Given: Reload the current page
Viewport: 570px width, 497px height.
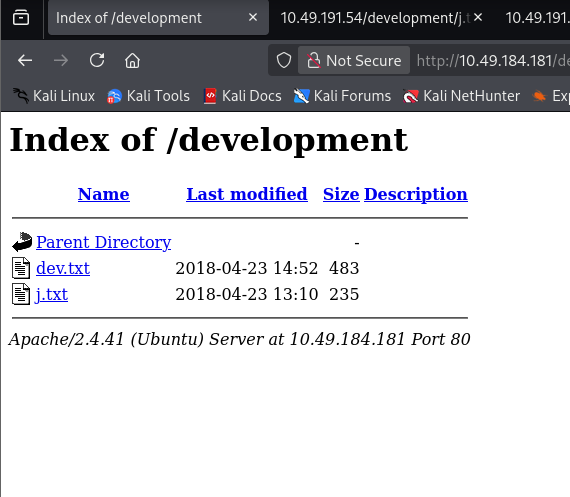Looking at the screenshot, I should (97, 60).
